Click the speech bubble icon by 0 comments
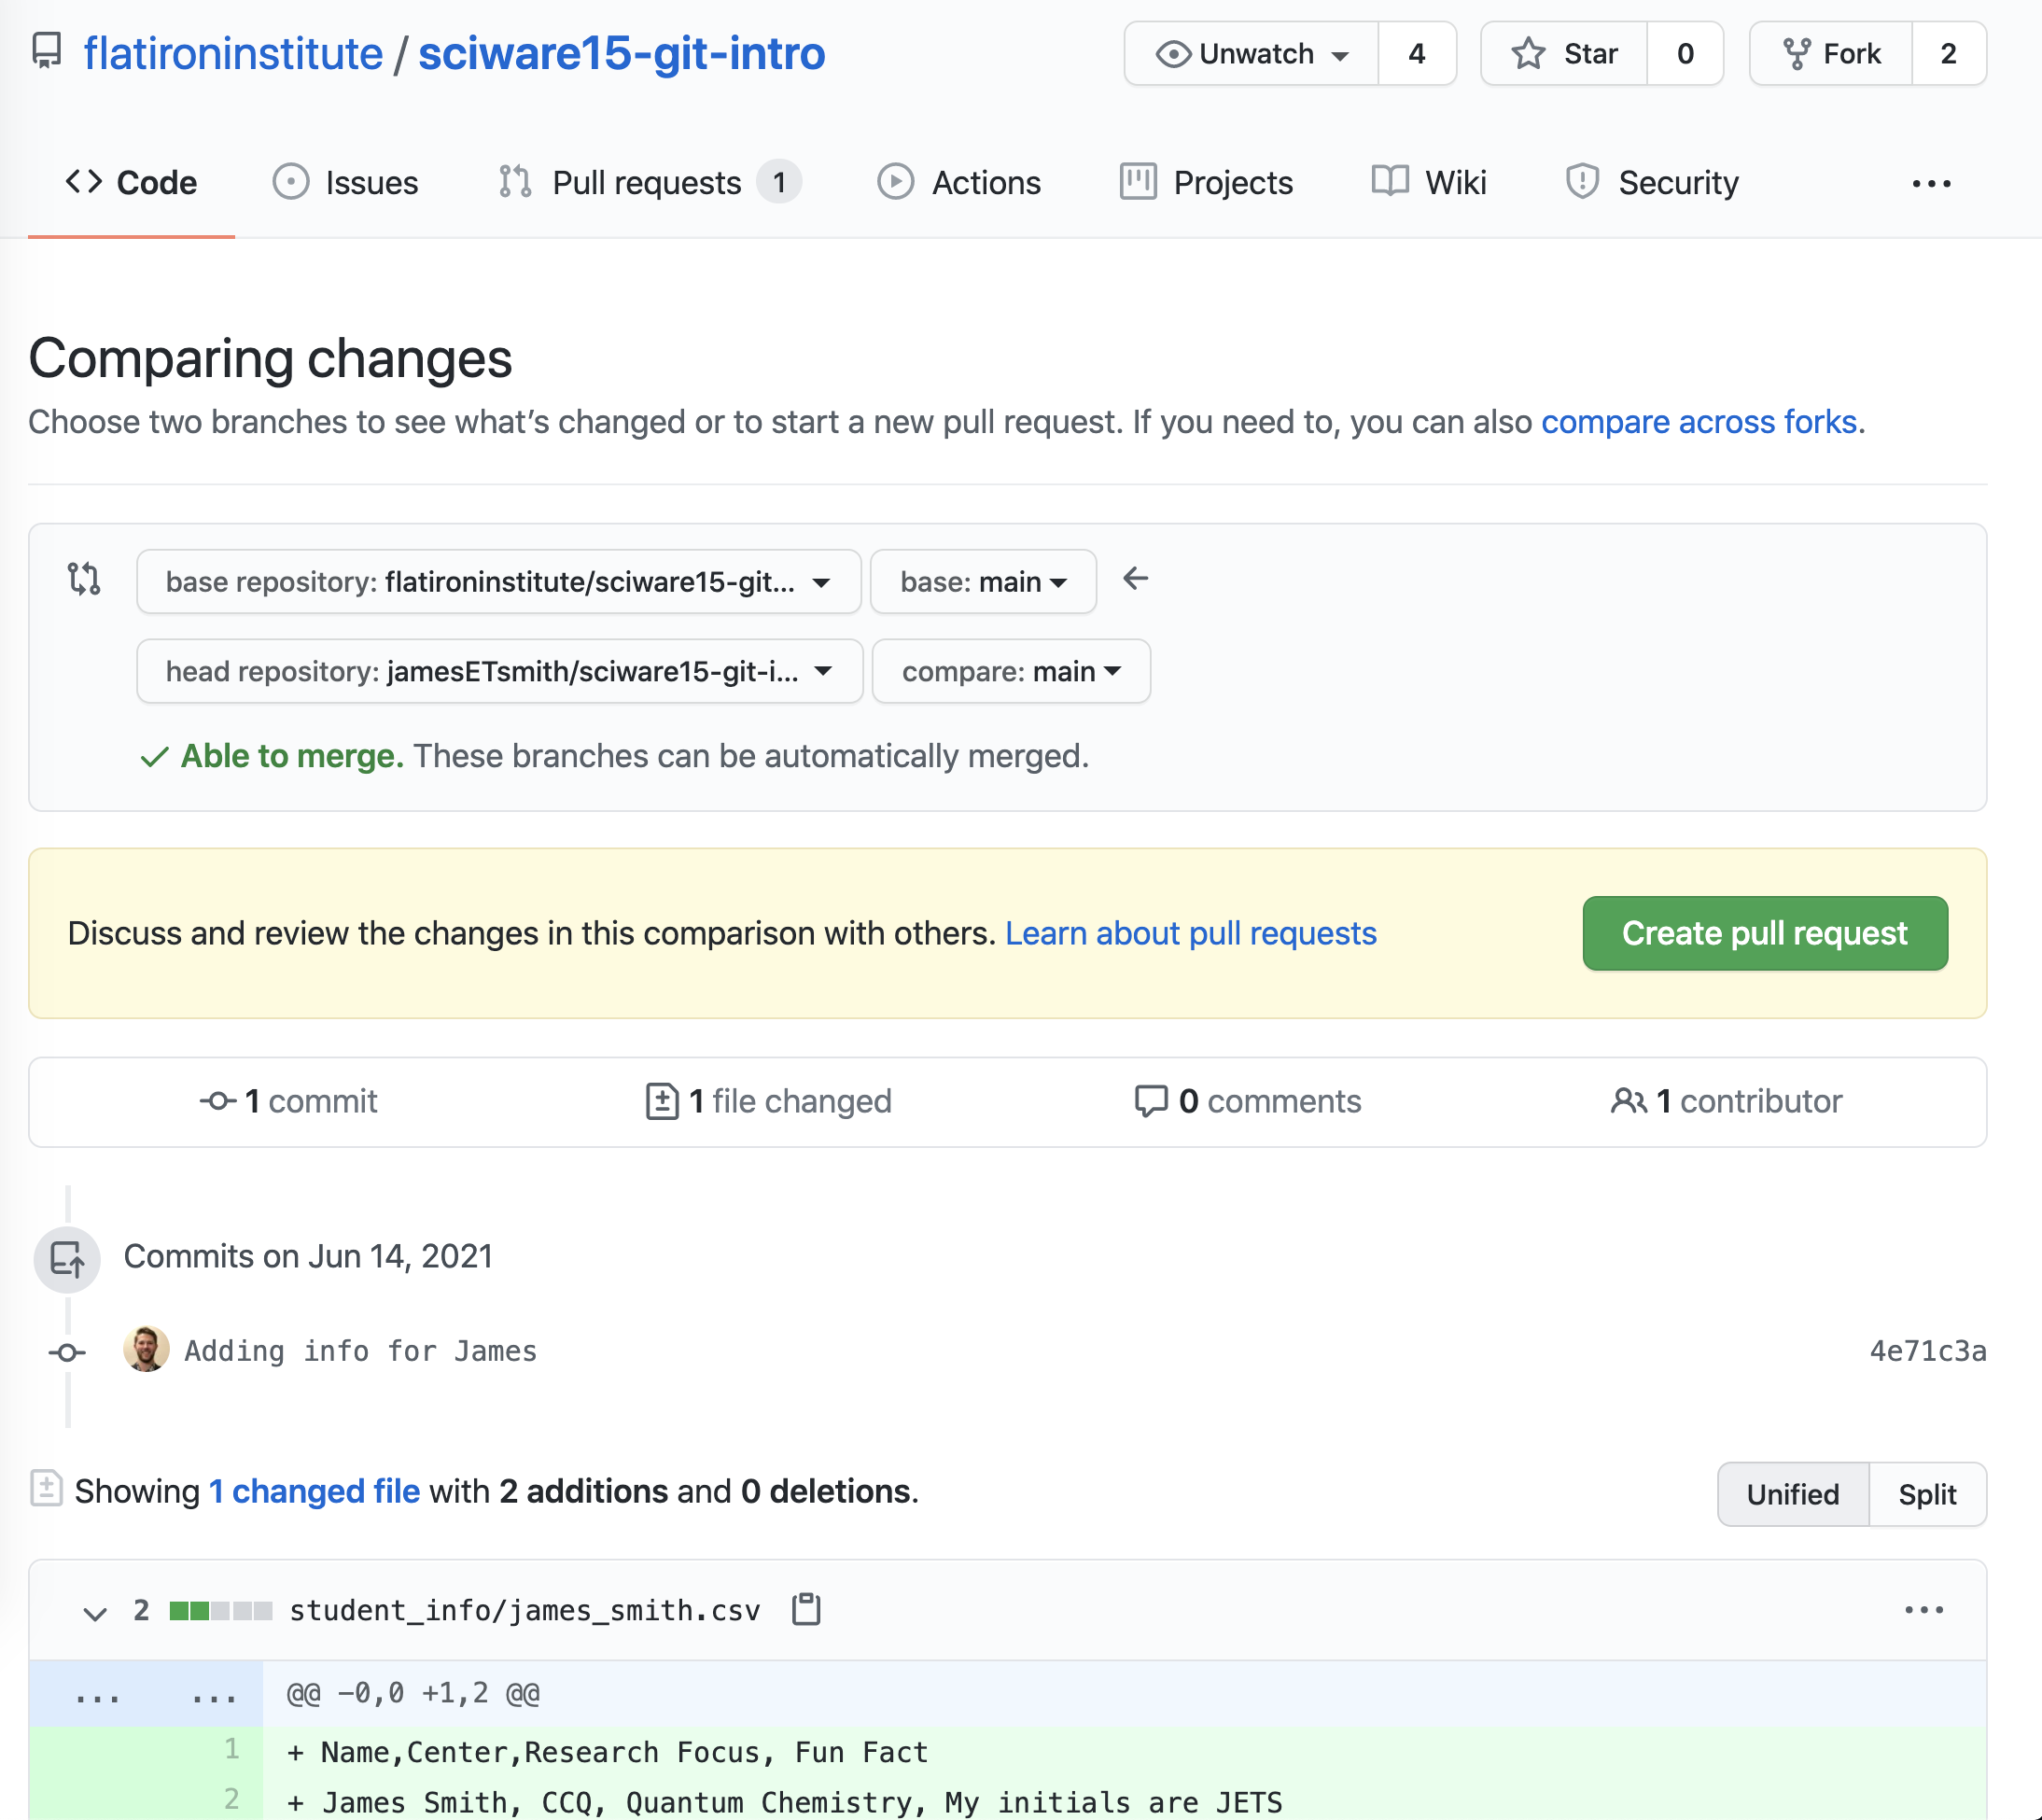 pyautogui.click(x=1151, y=1101)
